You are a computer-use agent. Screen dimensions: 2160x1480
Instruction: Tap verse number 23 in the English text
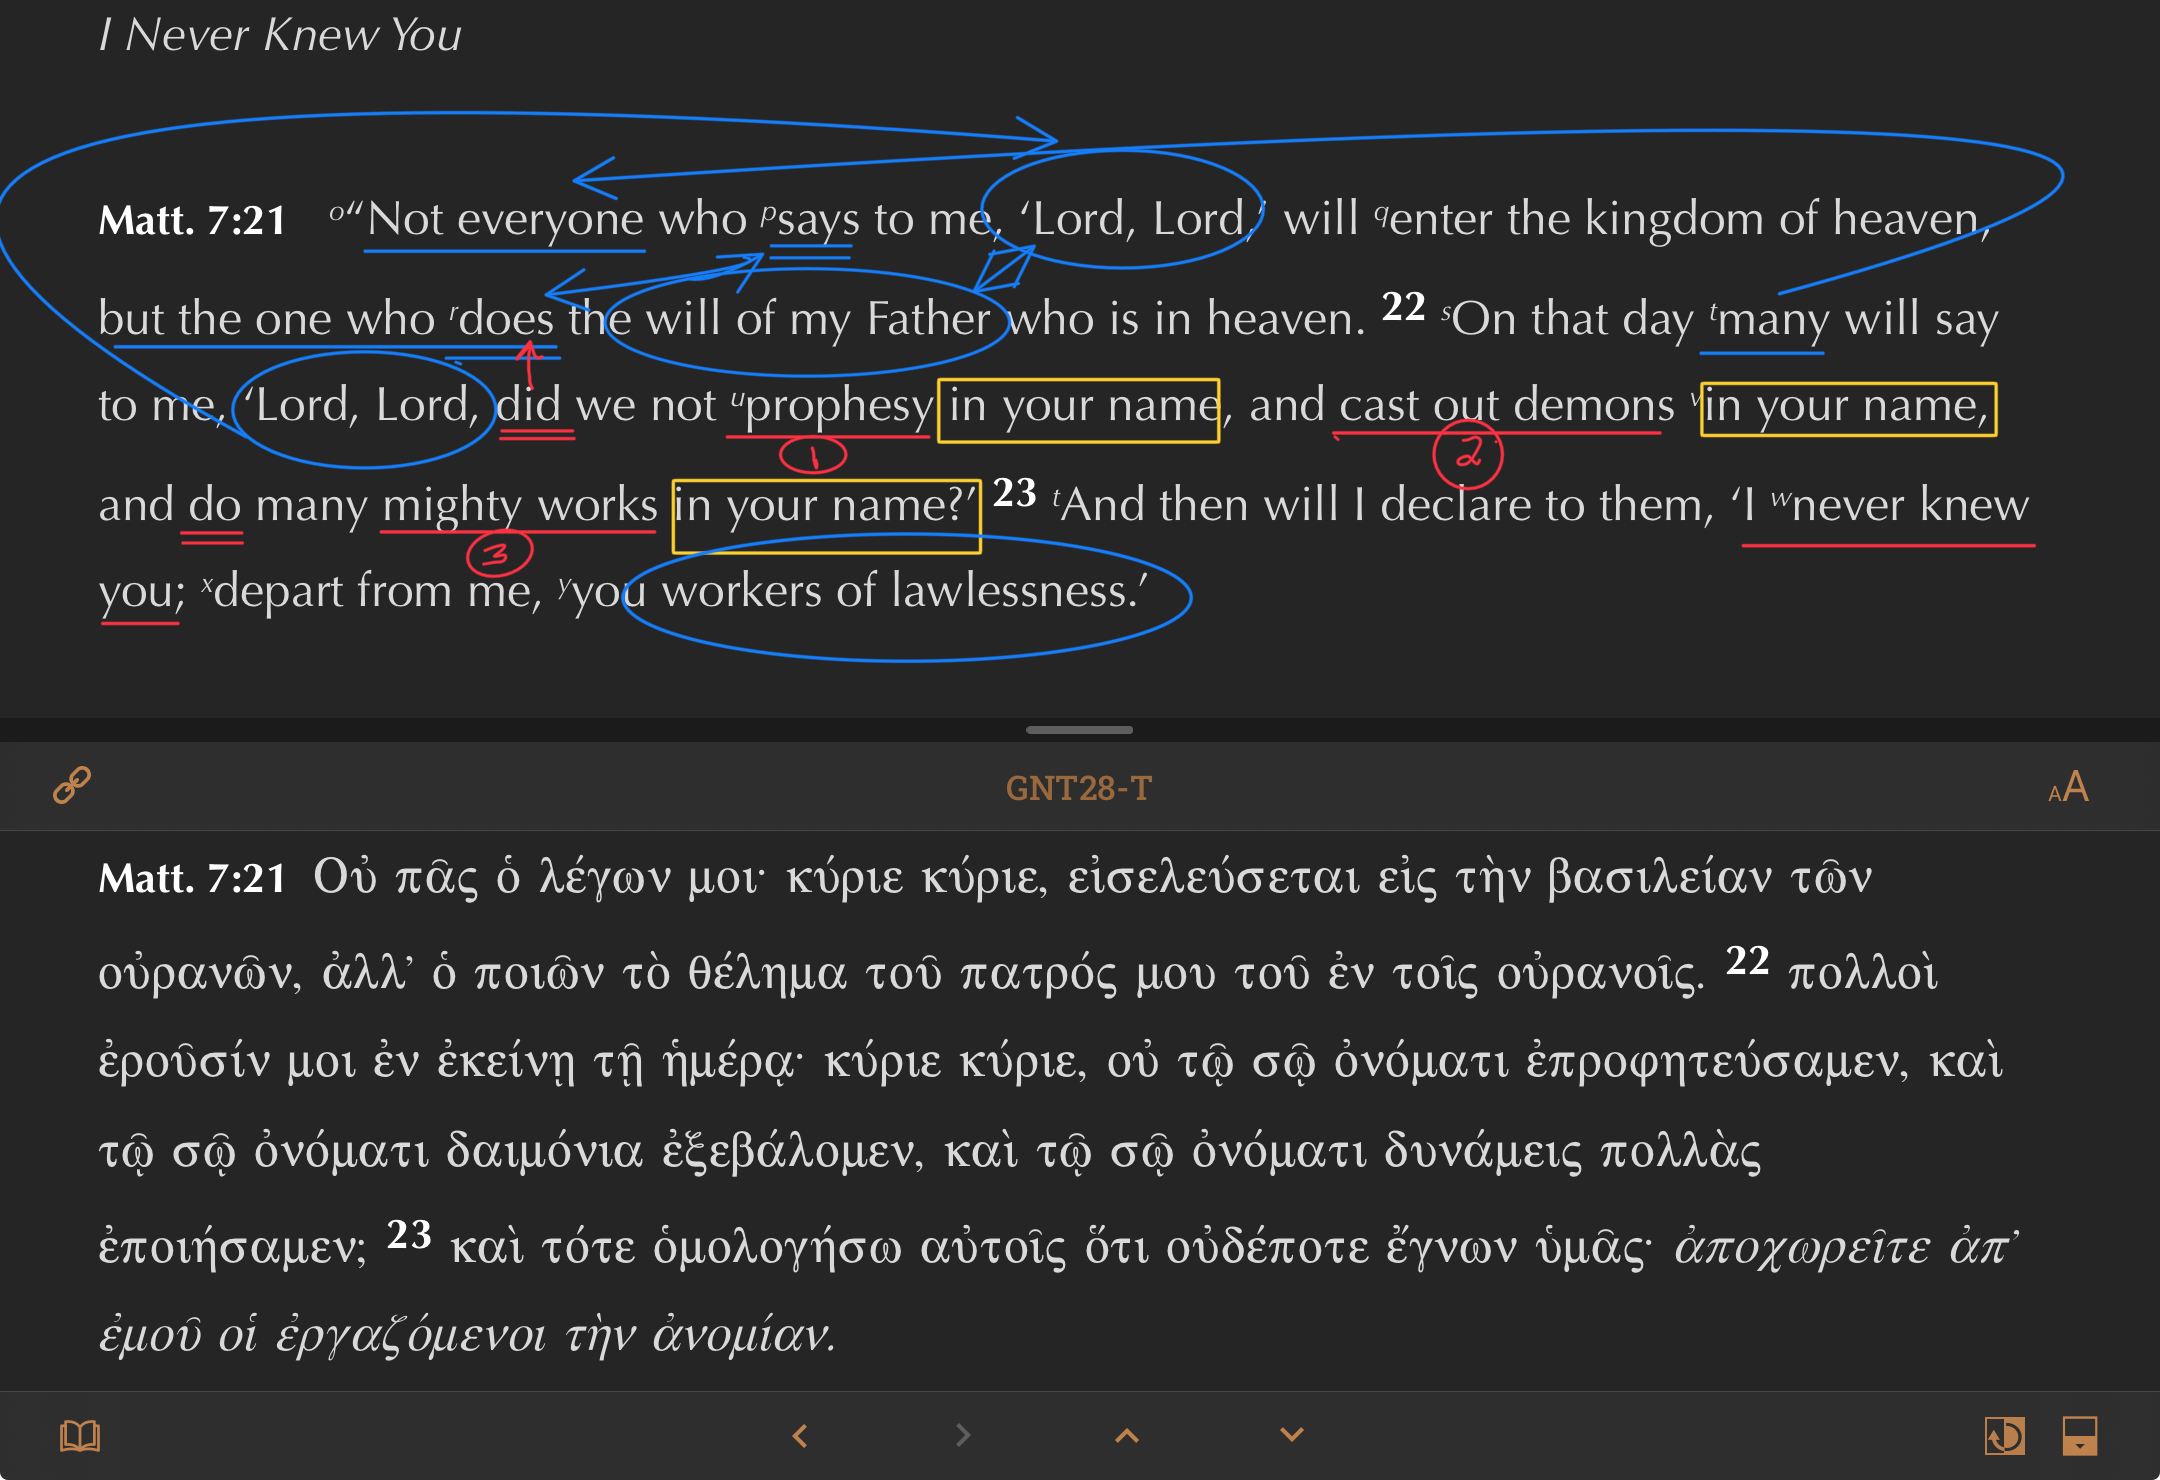(1014, 492)
